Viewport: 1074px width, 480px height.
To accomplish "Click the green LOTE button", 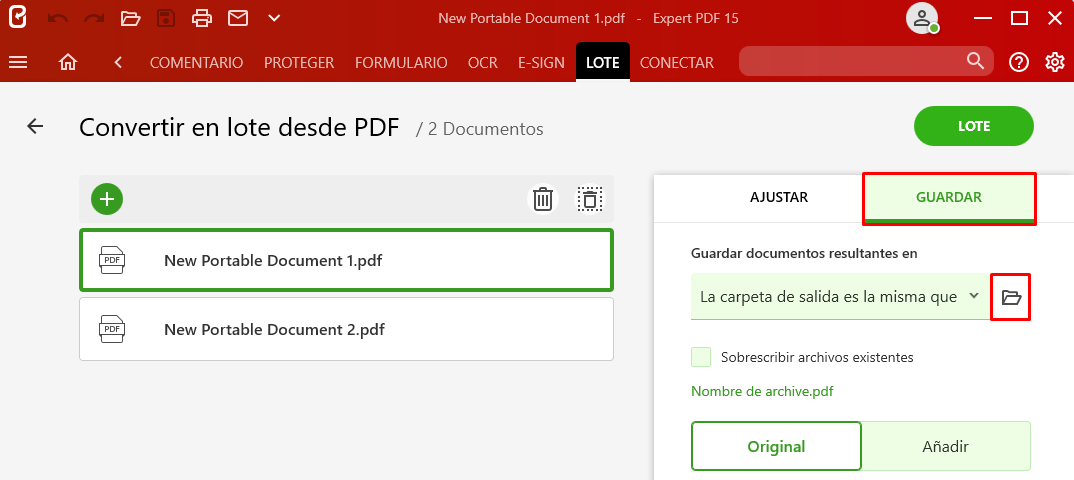I will click(973, 126).
